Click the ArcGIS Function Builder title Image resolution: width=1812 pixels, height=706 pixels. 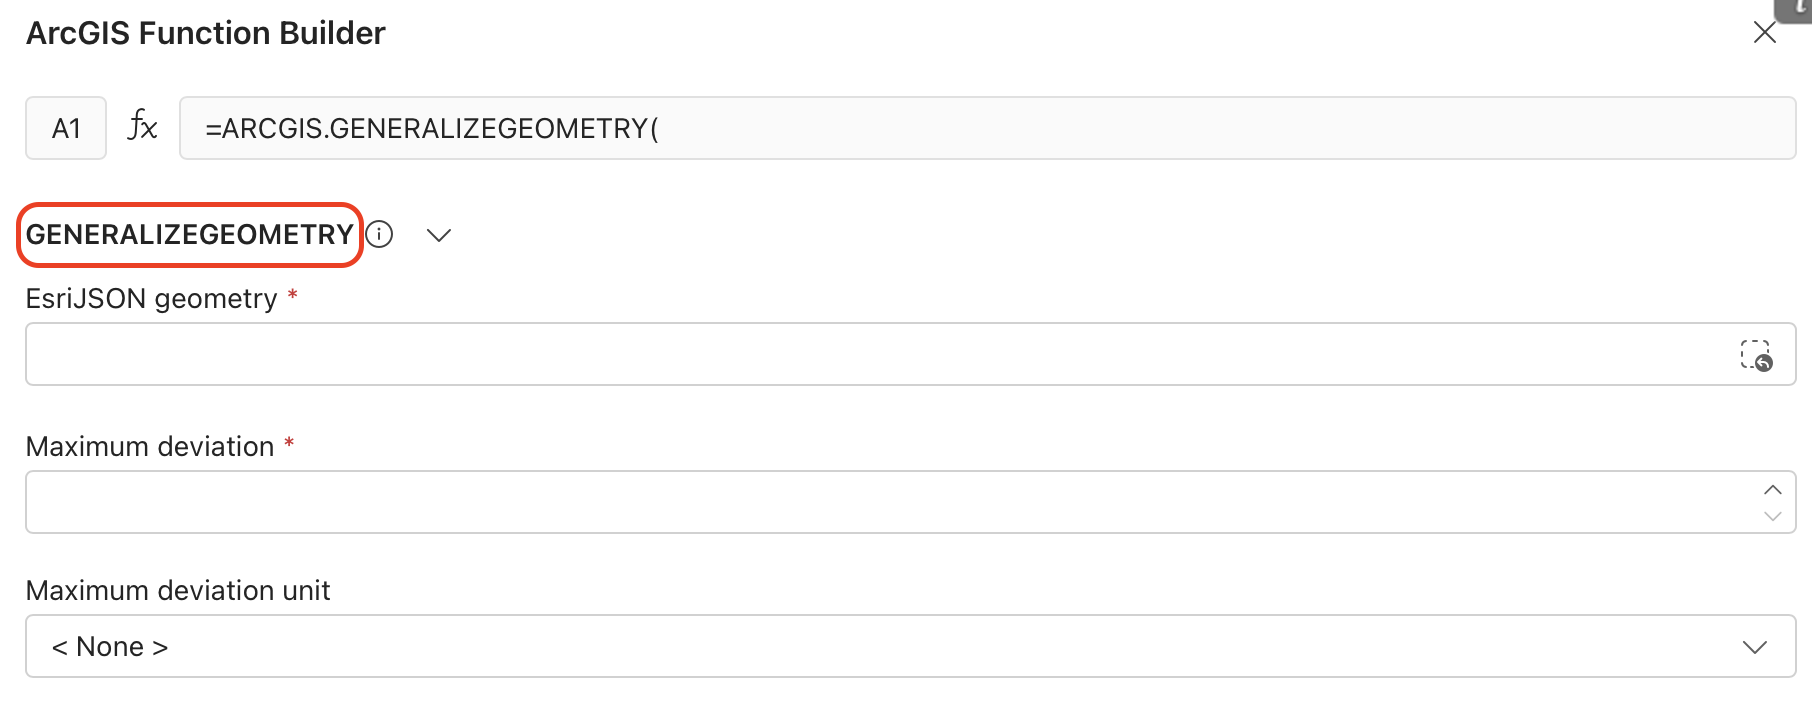tap(204, 32)
